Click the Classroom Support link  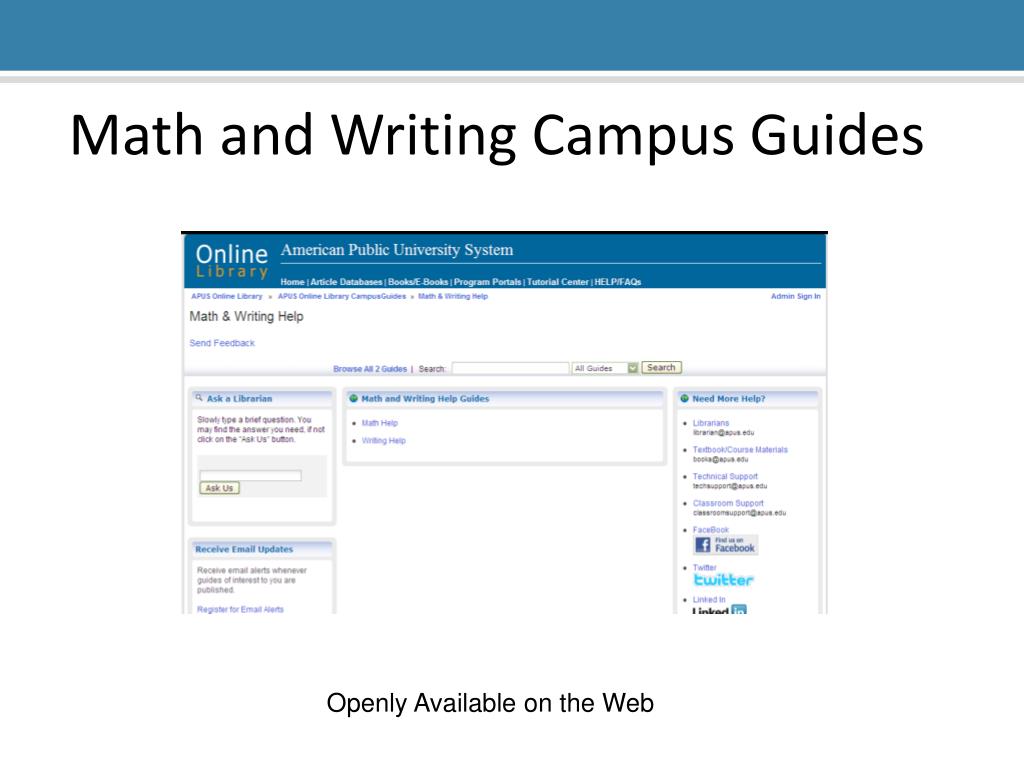pos(728,504)
